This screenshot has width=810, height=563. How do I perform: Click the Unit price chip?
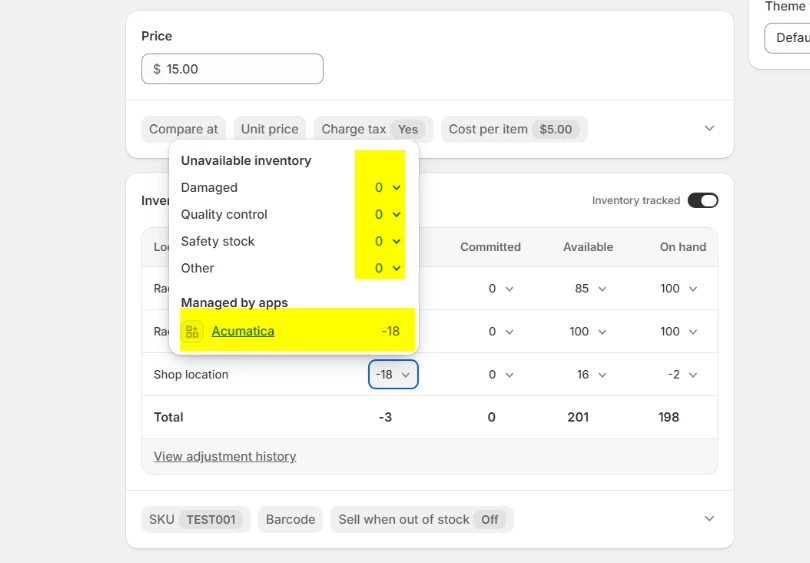pos(269,129)
